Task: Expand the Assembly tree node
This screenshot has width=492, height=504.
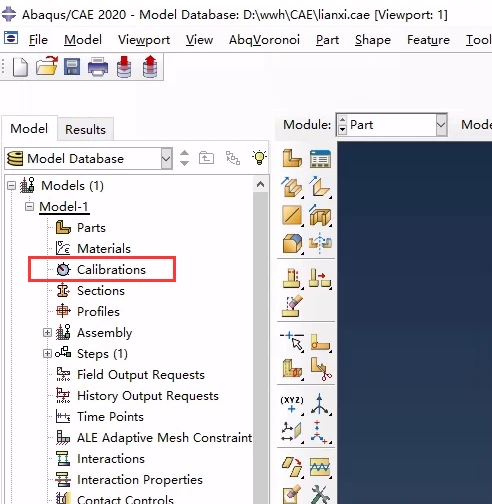Action: (47, 333)
